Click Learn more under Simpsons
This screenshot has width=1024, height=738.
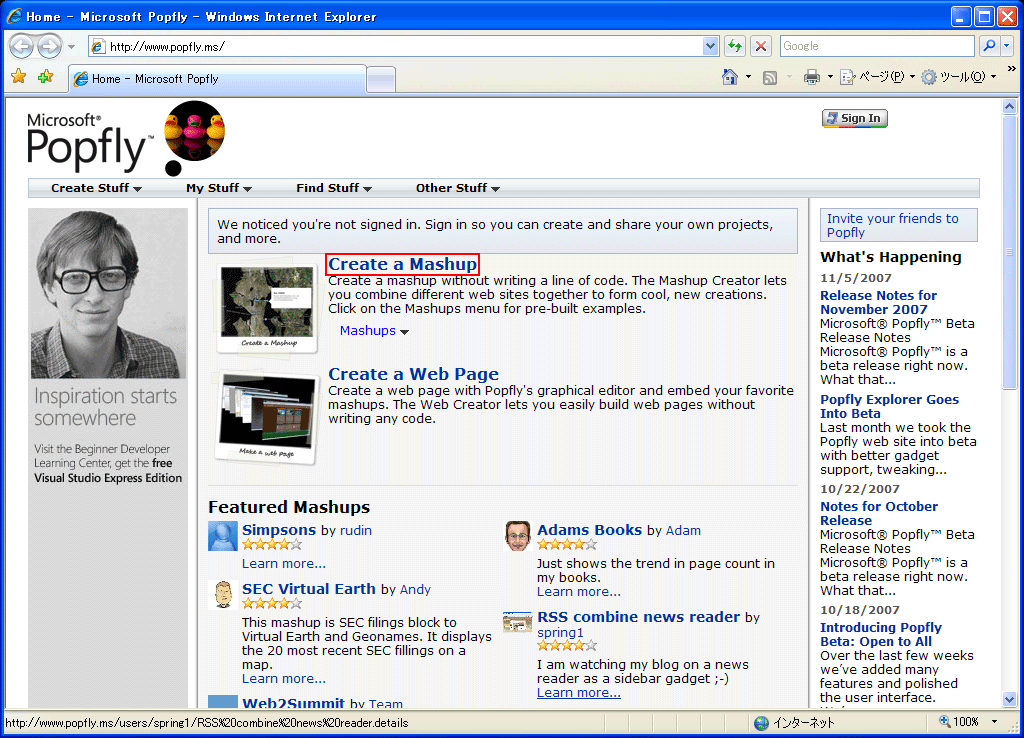[283, 564]
